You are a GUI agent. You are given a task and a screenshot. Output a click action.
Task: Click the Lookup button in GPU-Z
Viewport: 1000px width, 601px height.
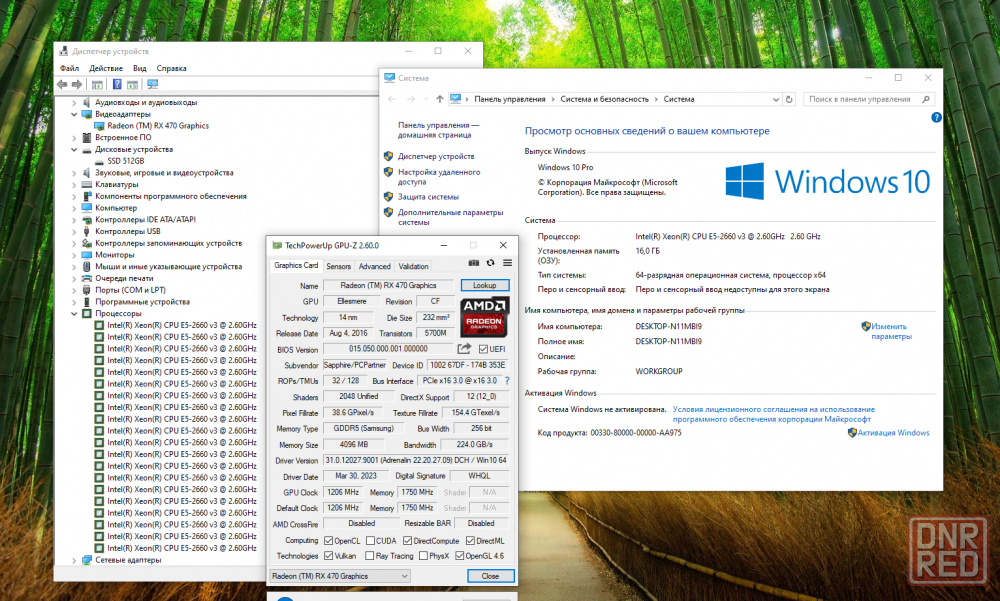click(x=484, y=285)
